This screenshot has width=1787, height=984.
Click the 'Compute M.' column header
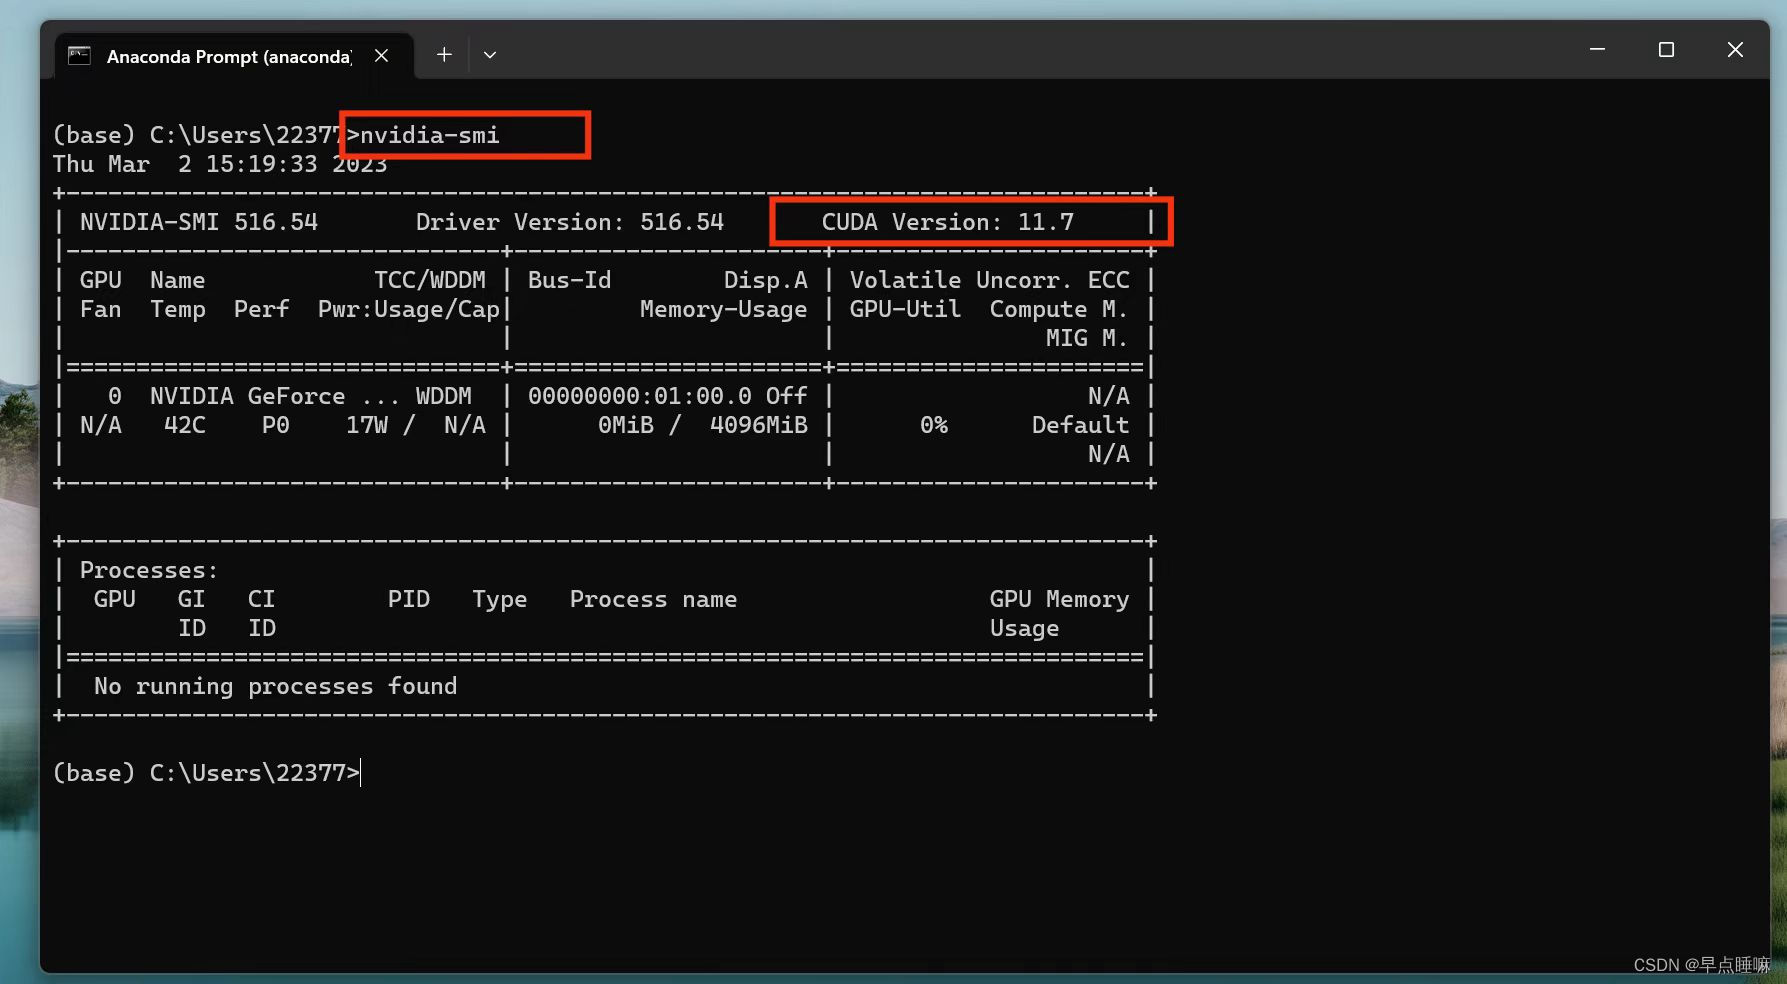(x=1059, y=309)
